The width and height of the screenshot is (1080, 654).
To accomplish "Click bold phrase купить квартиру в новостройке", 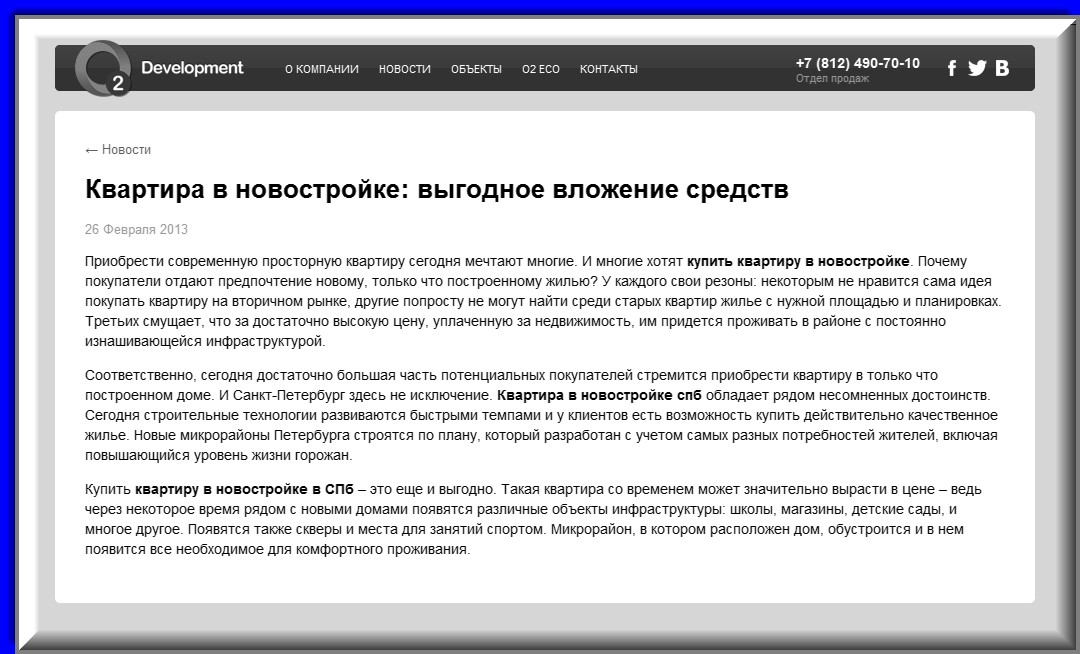I will [x=798, y=262].
